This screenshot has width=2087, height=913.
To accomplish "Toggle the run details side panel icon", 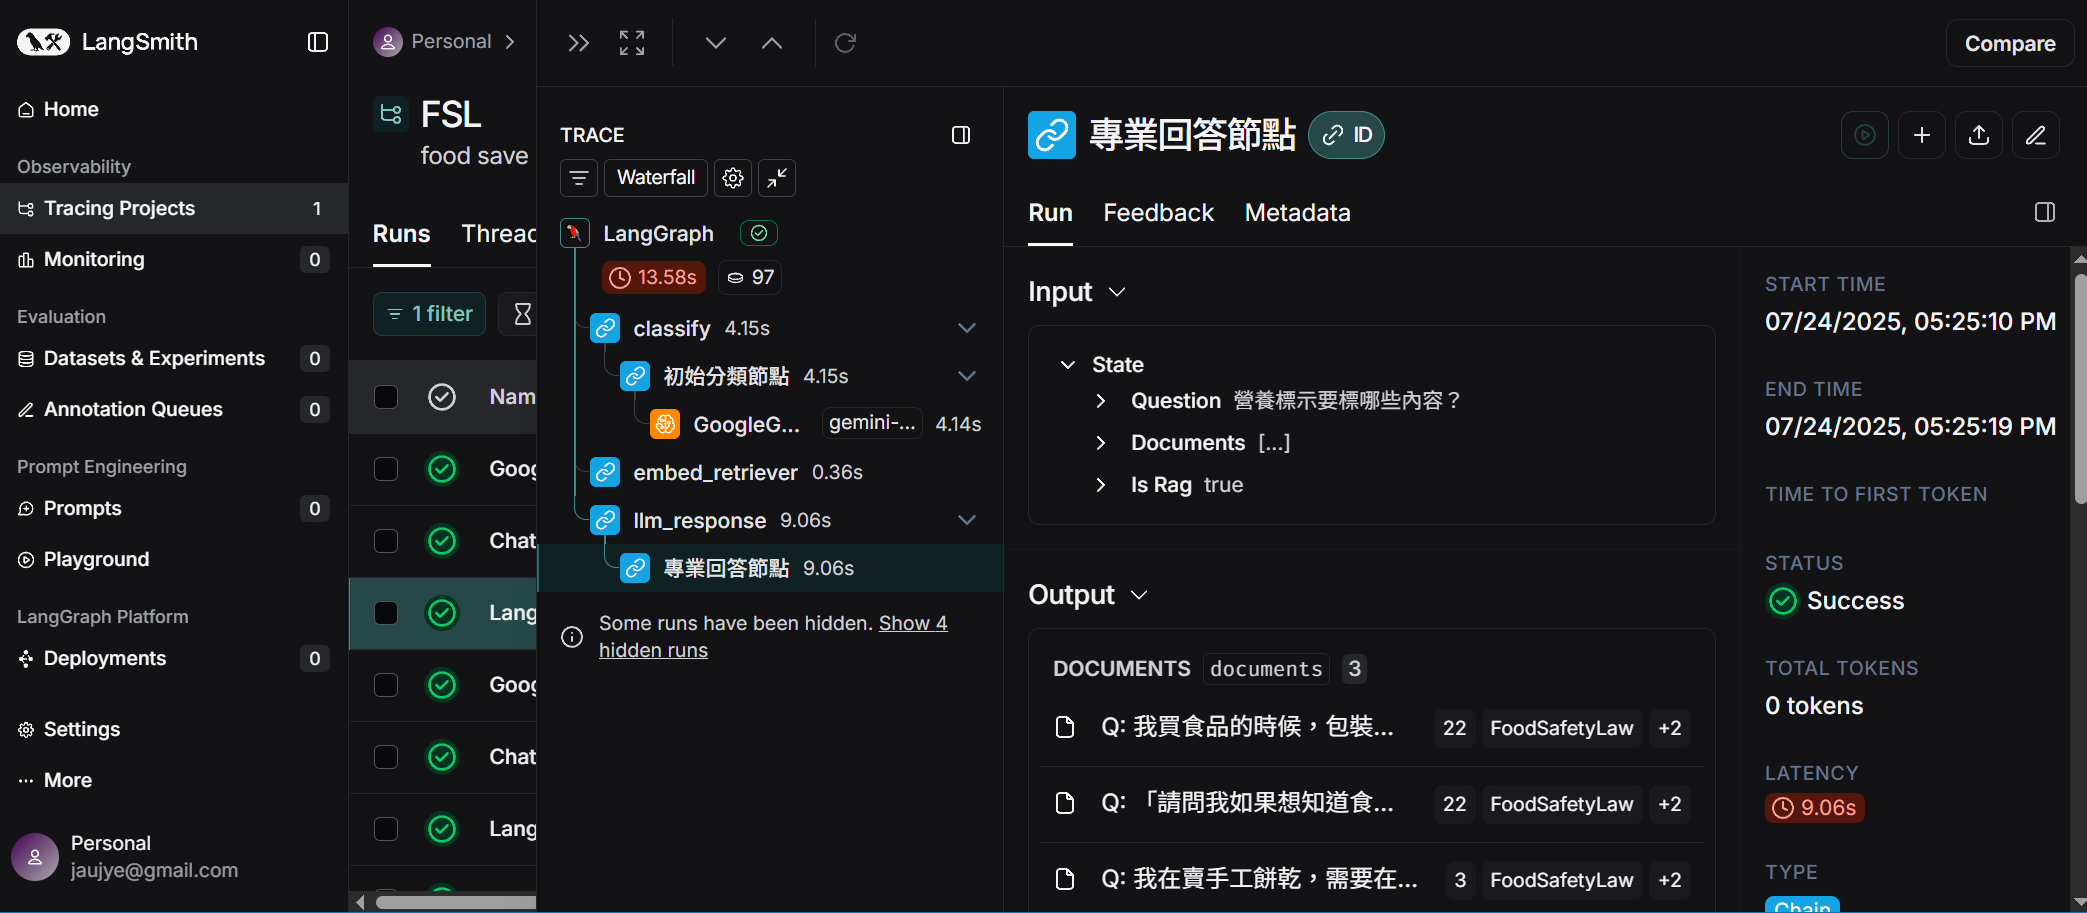I will [2045, 212].
